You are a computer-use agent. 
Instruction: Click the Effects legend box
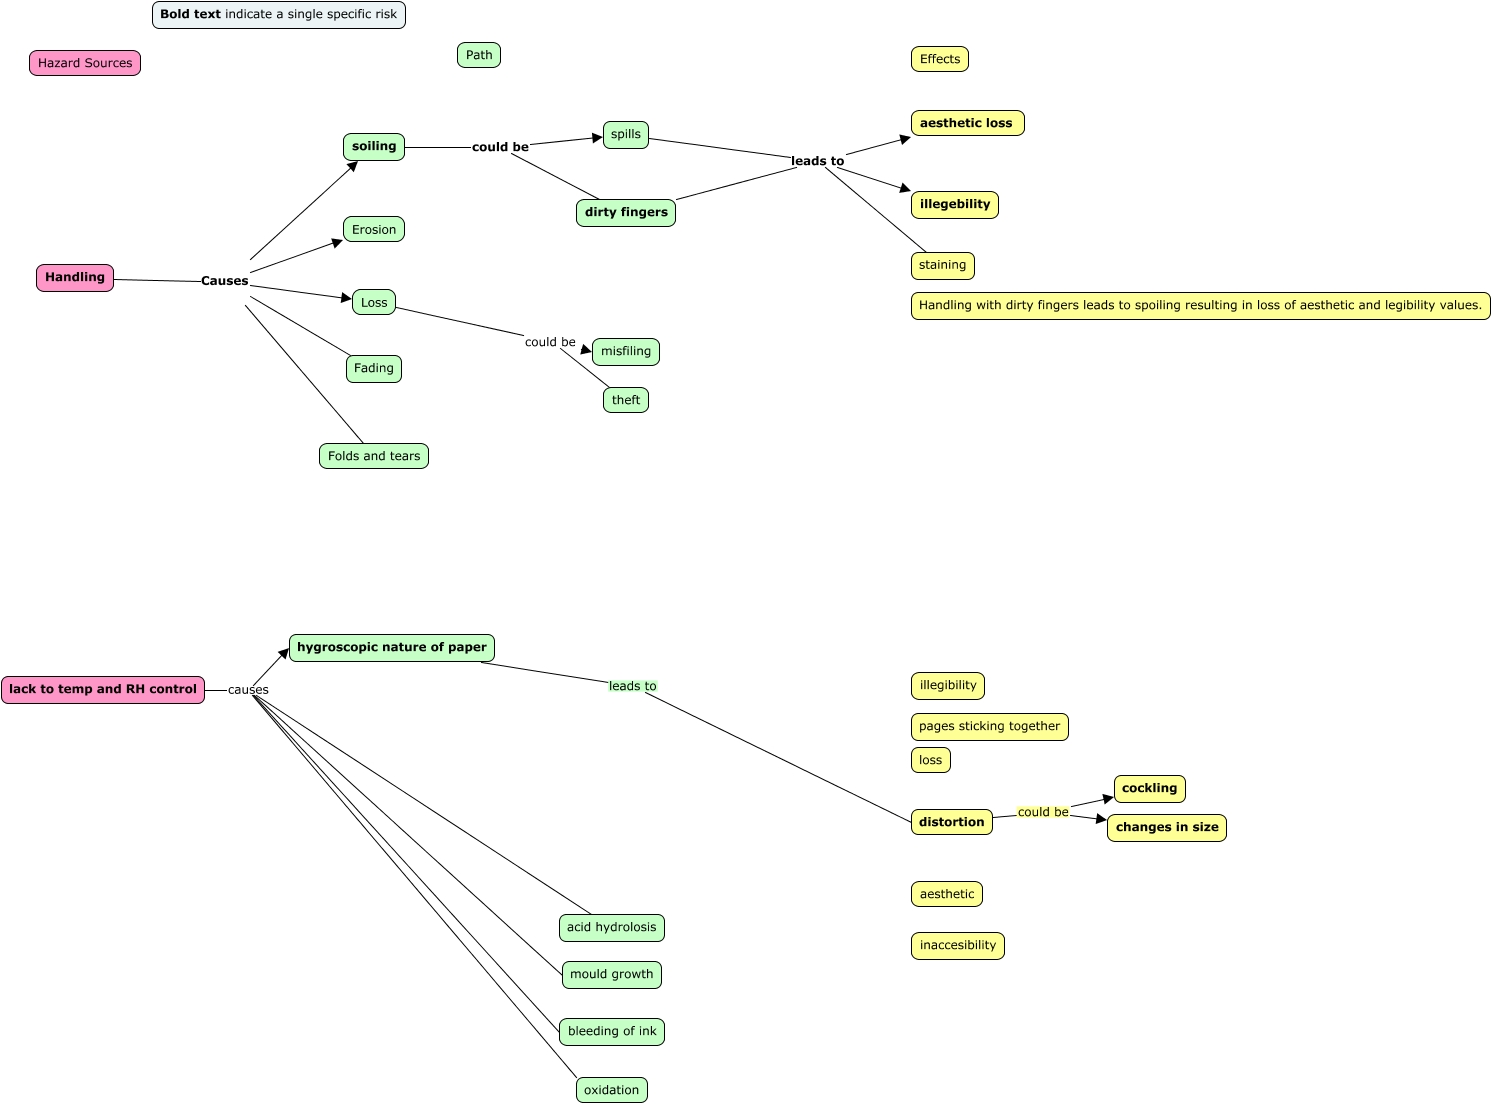939,59
